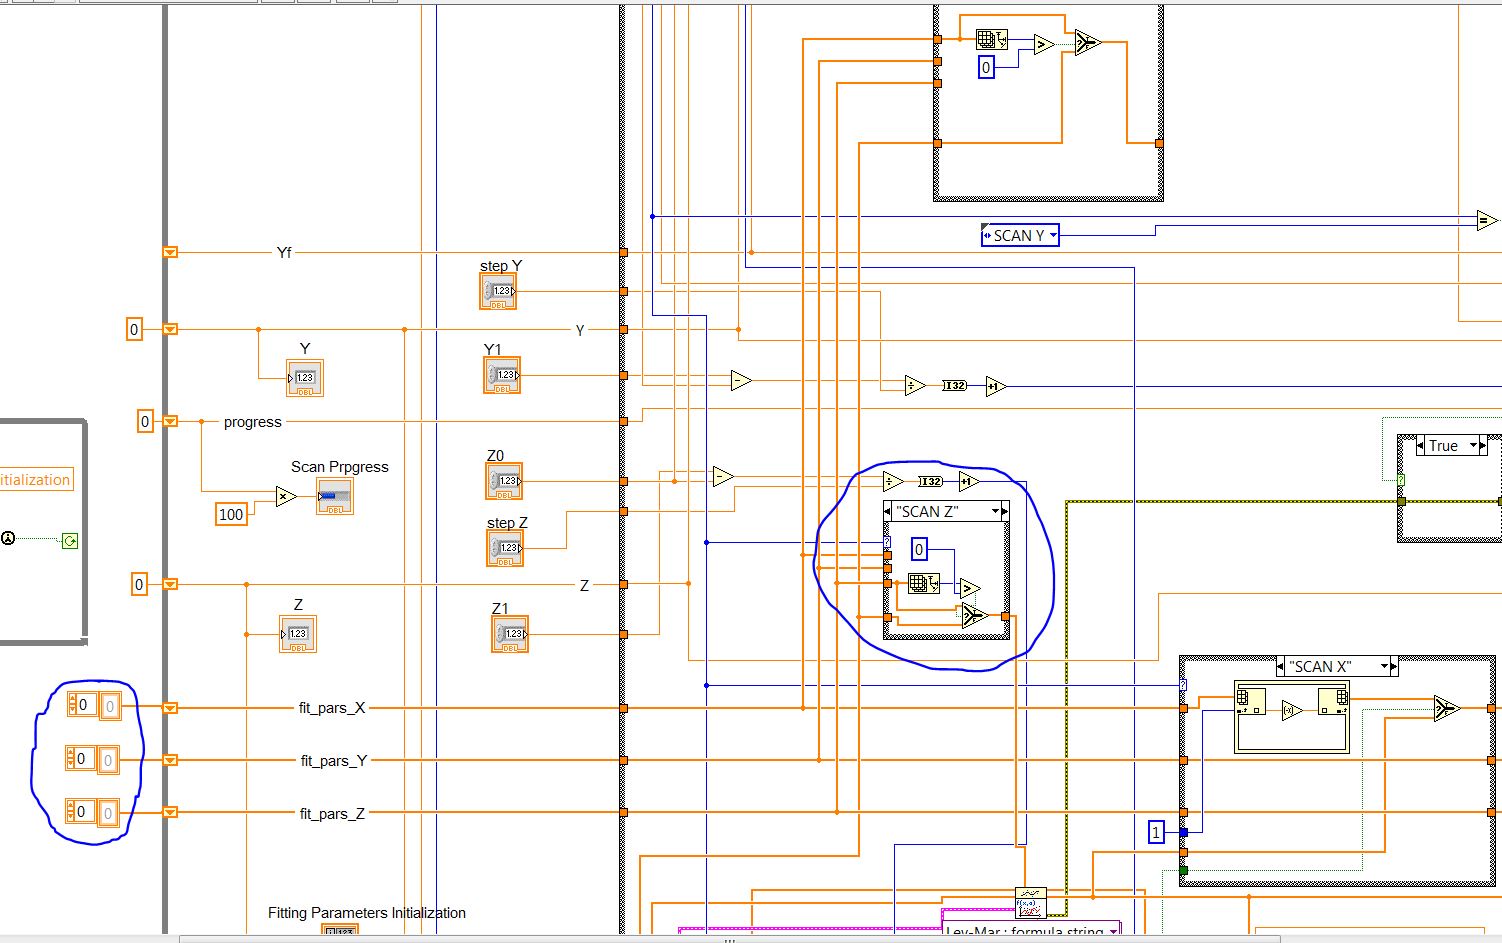Screen dimensions: 1502x943
Task: Click the Yf shift register terminal
Action: (170, 253)
